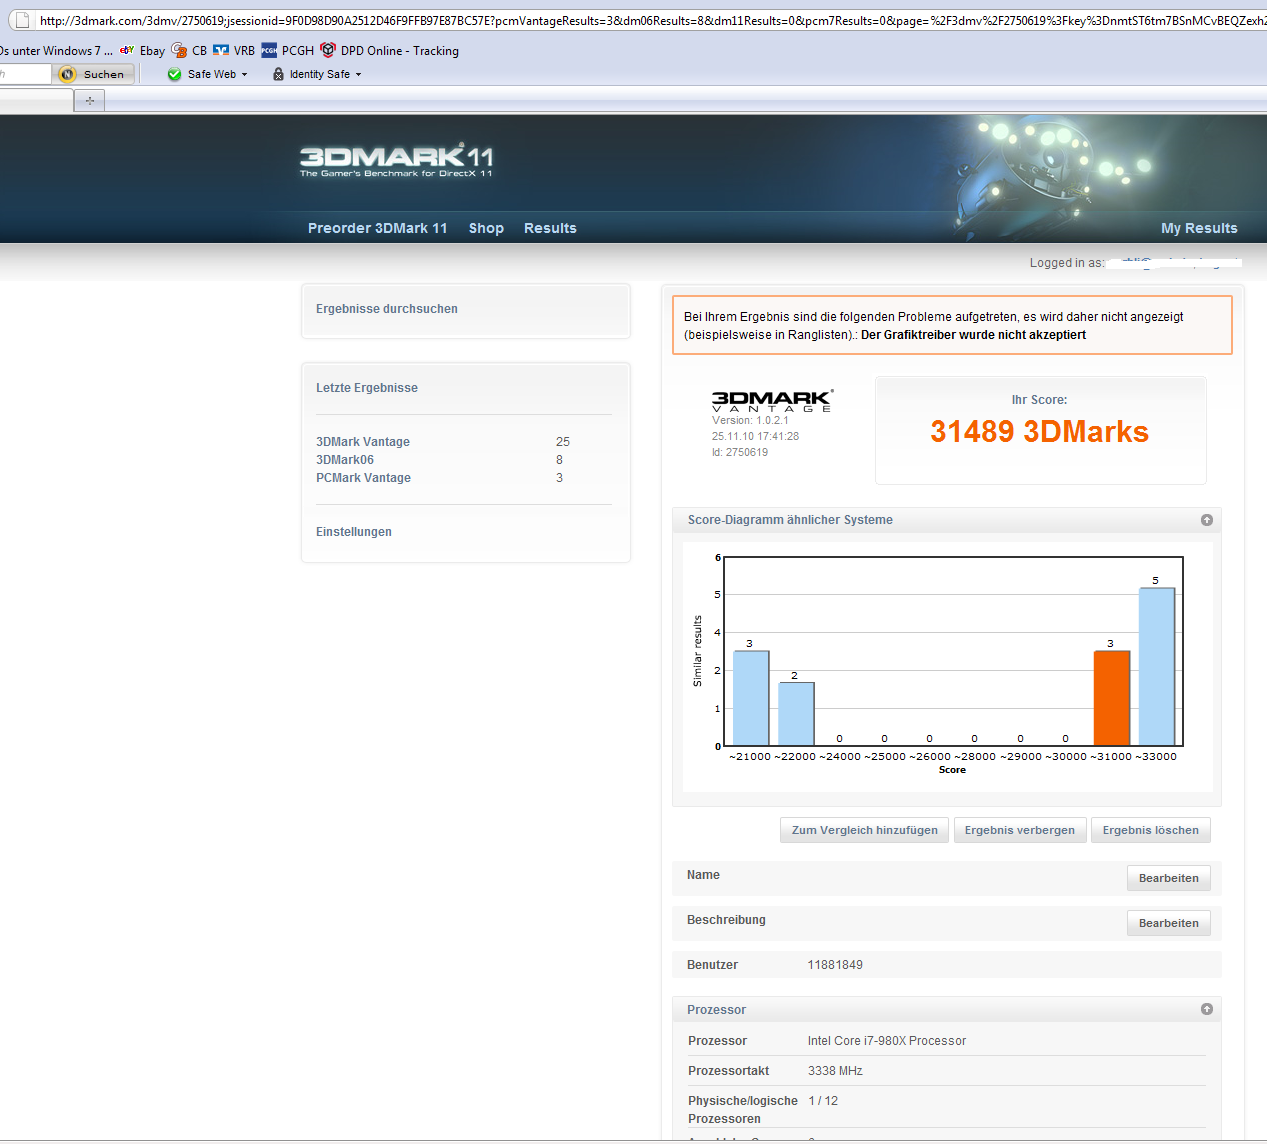Click the ~22000 score bar

(796, 714)
